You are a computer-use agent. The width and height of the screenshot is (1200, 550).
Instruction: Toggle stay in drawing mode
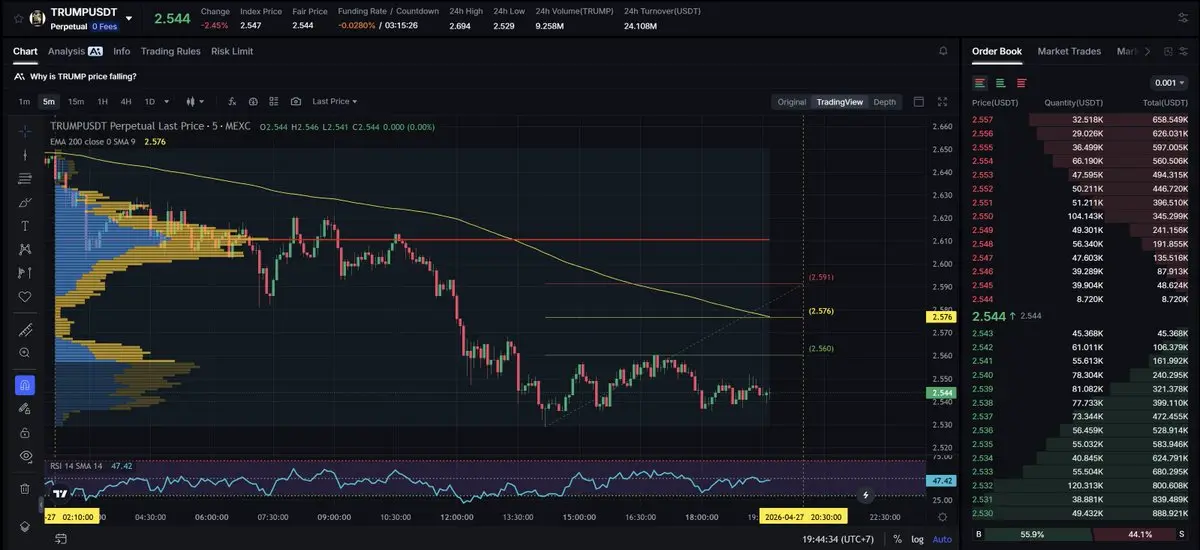coord(25,409)
